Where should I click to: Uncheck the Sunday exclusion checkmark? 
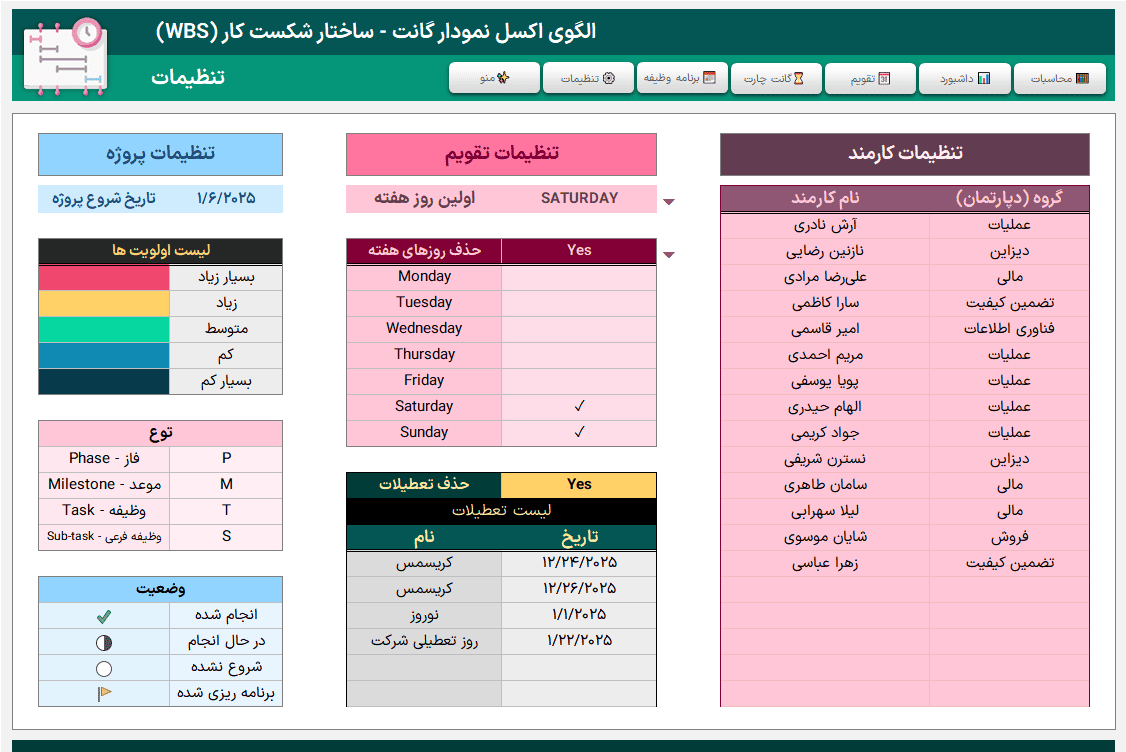[x=579, y=432]
